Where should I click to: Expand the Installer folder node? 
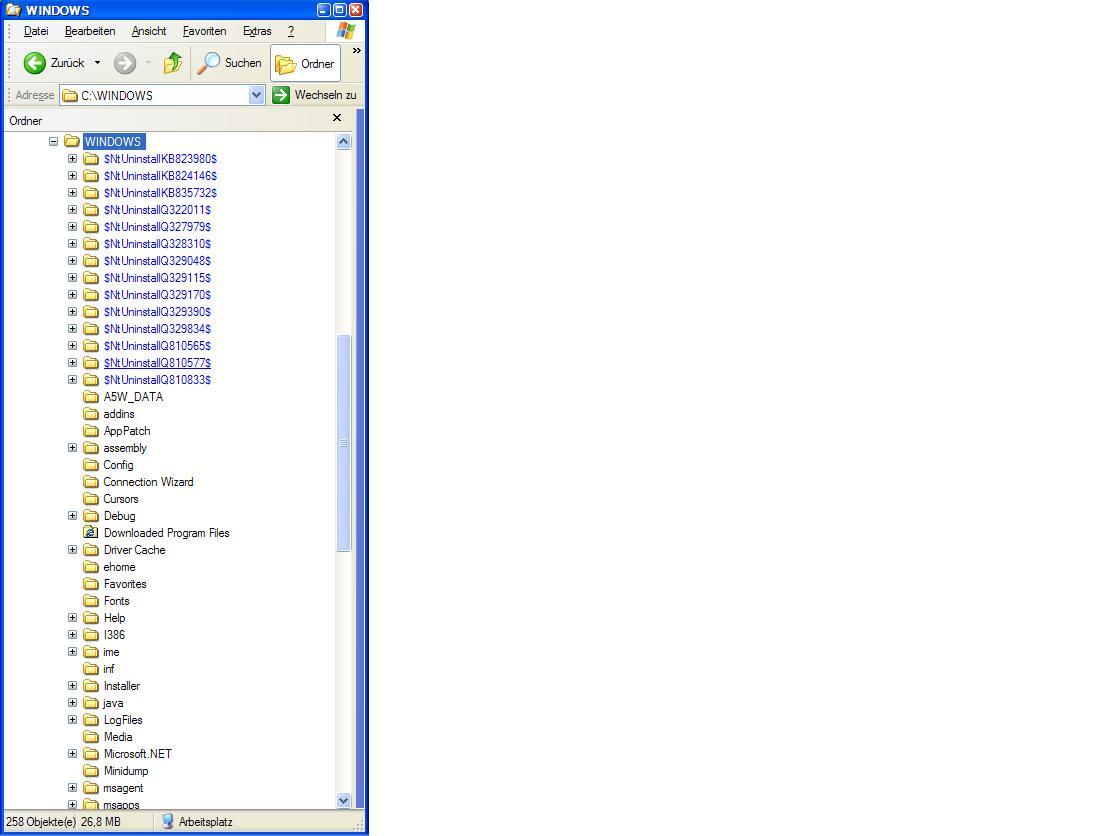[72, 685]
